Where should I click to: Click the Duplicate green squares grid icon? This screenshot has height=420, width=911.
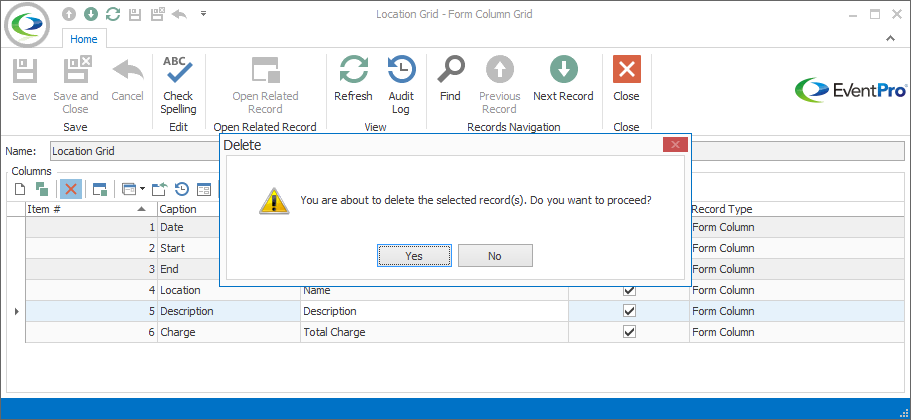42,189
